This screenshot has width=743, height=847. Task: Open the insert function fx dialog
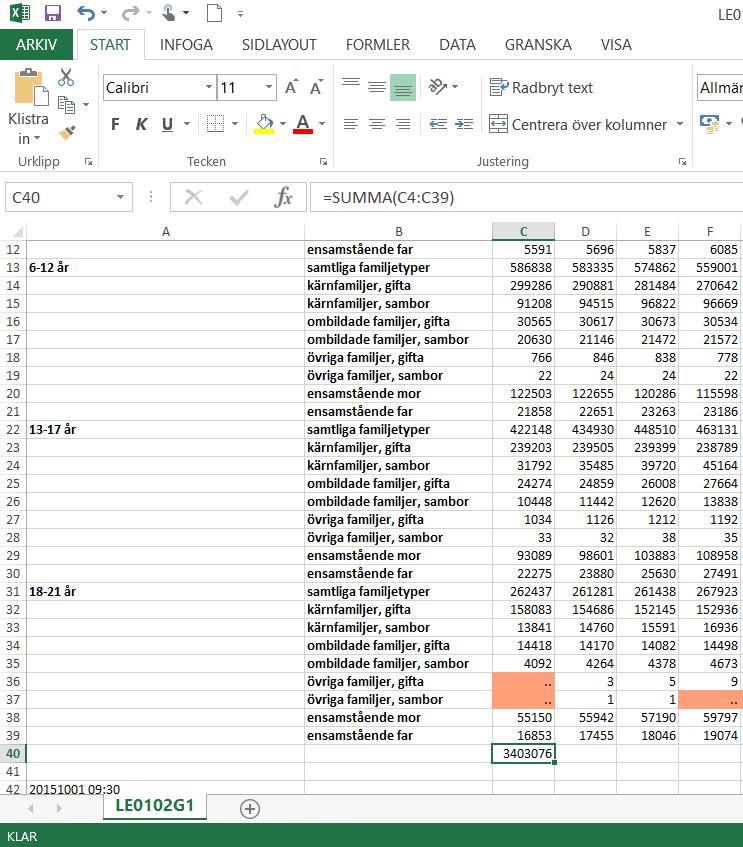pyautogui.click(x=283, y=197)
